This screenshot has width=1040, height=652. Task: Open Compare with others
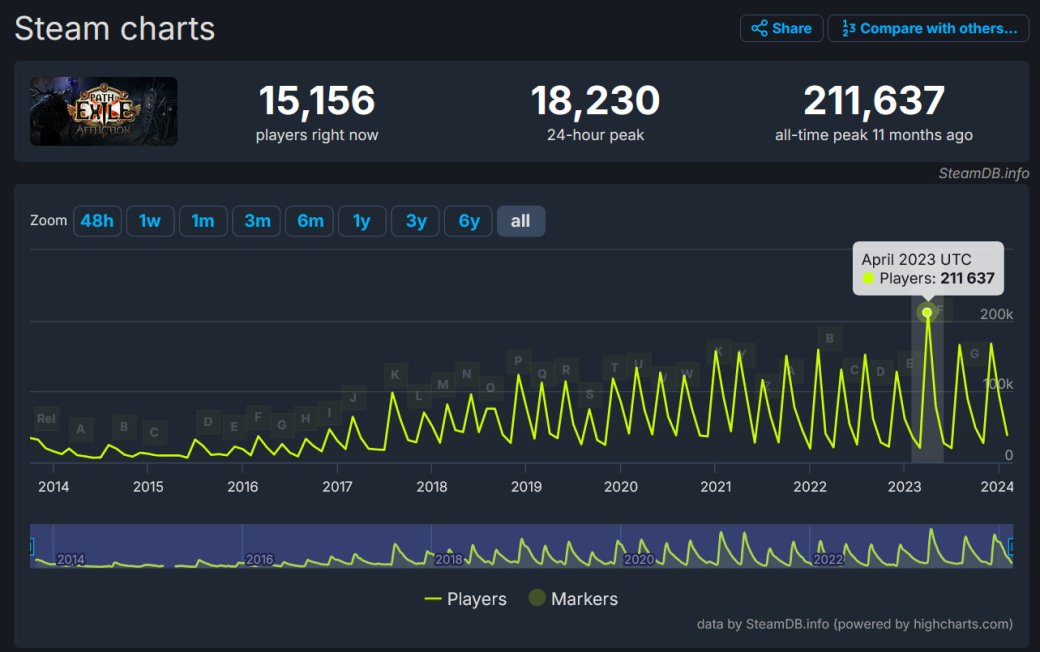point(929,29)
